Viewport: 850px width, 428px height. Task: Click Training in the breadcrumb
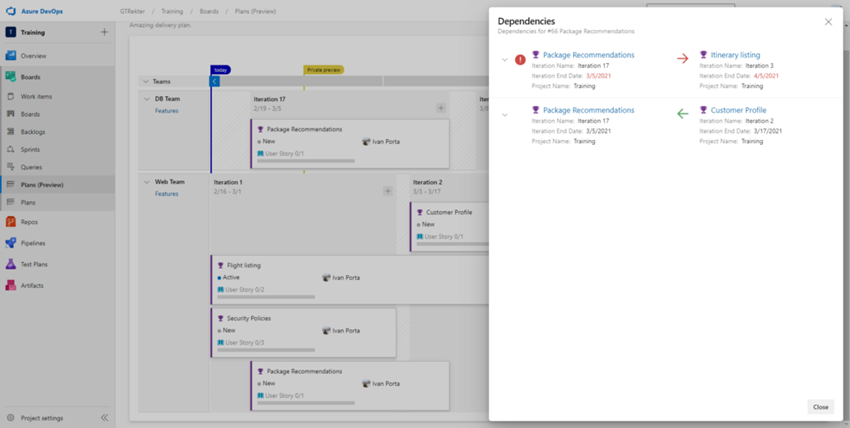pyautogui.click(x=172, y=11)
